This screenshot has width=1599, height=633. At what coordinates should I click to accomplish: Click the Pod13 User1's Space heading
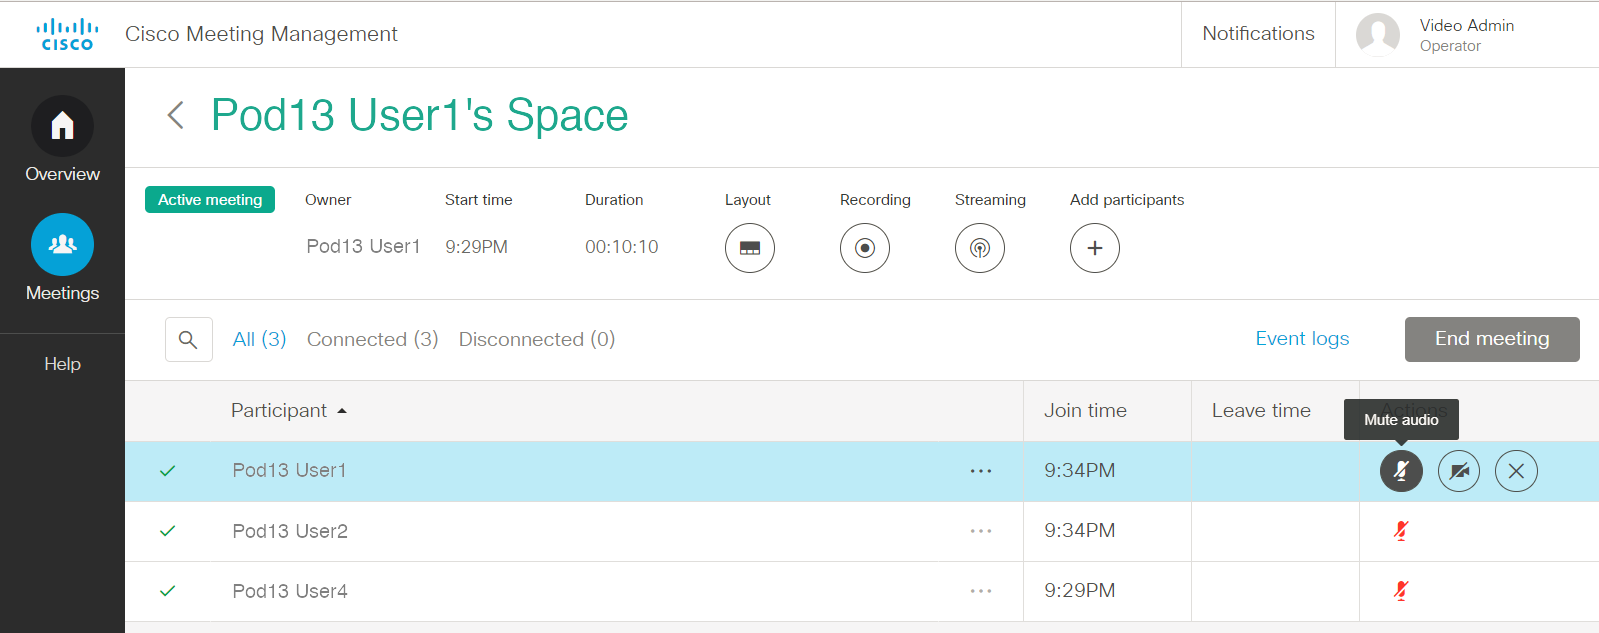[x=420, y=115]
